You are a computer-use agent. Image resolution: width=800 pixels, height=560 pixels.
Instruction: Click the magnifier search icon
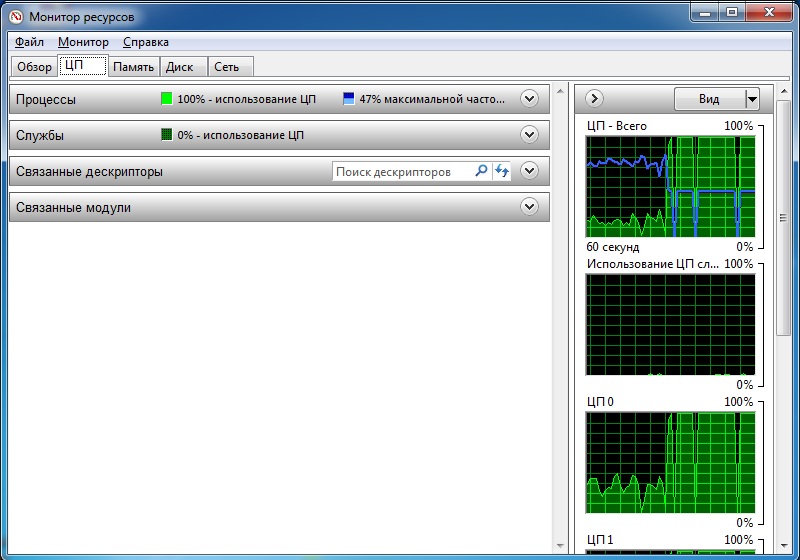(481, 171)
